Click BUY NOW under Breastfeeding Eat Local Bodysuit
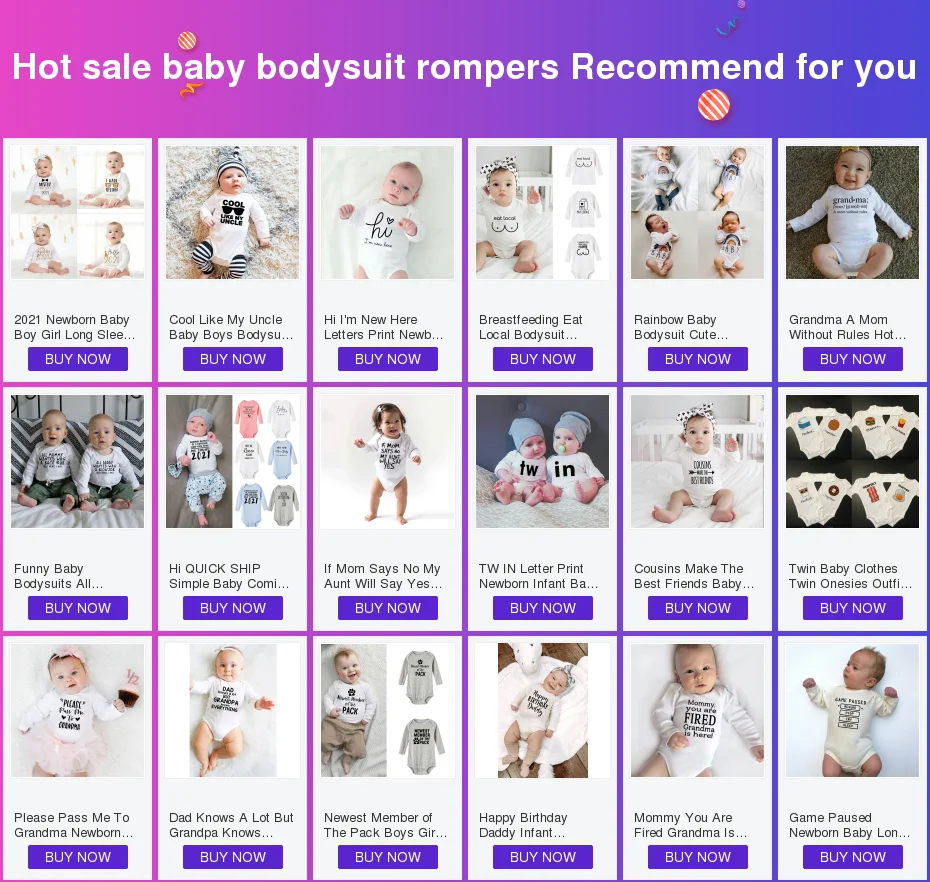930x882 pixels. pyautogui.click(x=543, y=359)
